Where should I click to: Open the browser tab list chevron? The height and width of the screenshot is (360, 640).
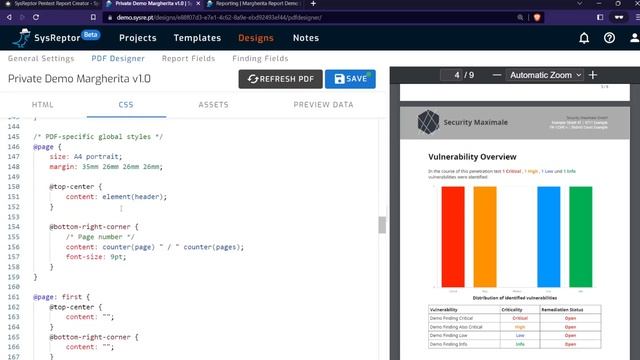tap(580, 4)
